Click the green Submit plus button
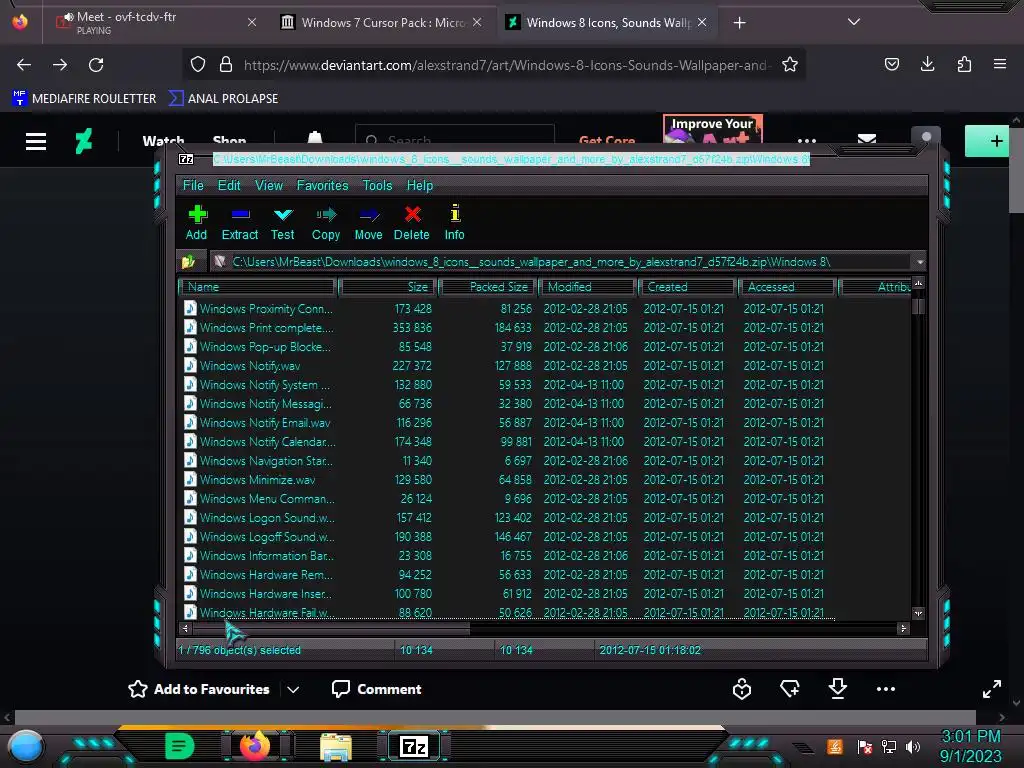1024x768 pixels. coord(987,140)
